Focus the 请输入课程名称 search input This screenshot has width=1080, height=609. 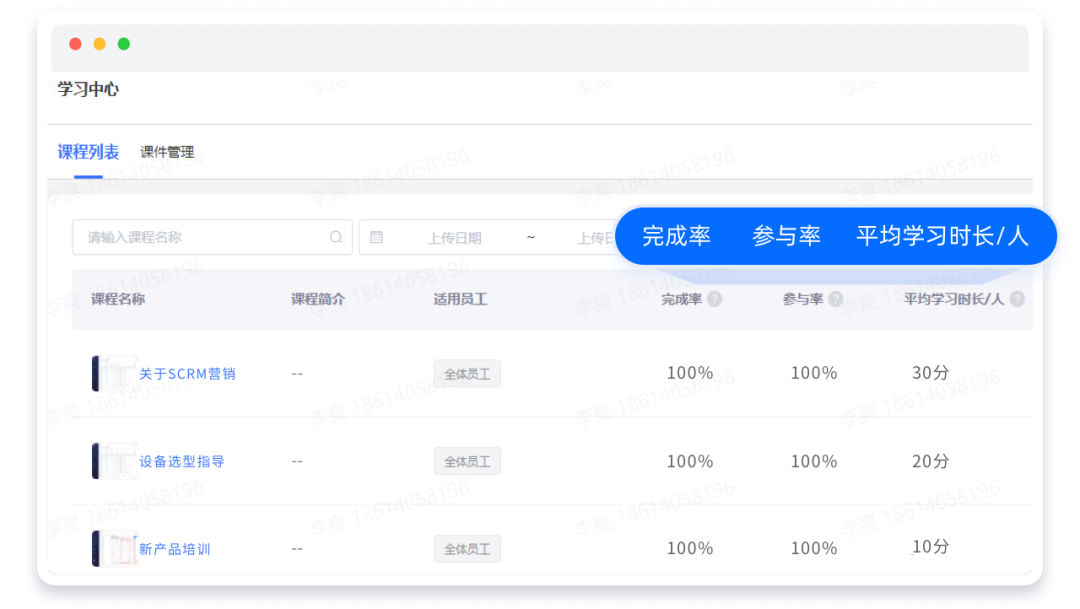[x=212, y=237]
